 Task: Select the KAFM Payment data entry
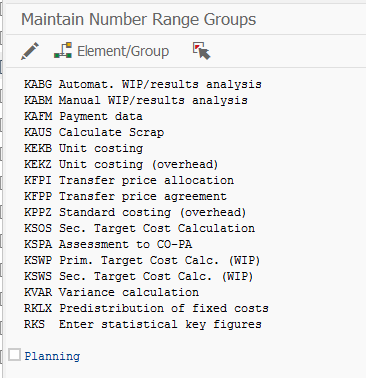[x=83, y=116]
